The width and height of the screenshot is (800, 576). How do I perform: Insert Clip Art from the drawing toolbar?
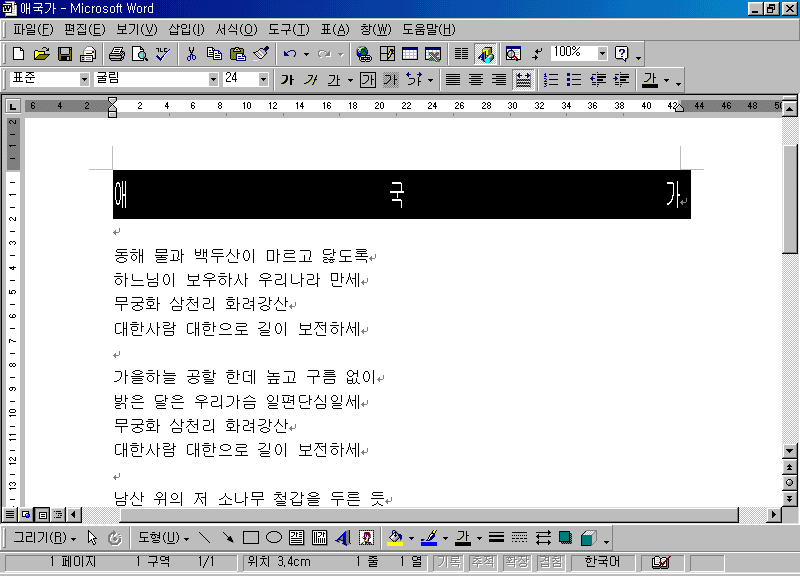click(x=366, y=538)
